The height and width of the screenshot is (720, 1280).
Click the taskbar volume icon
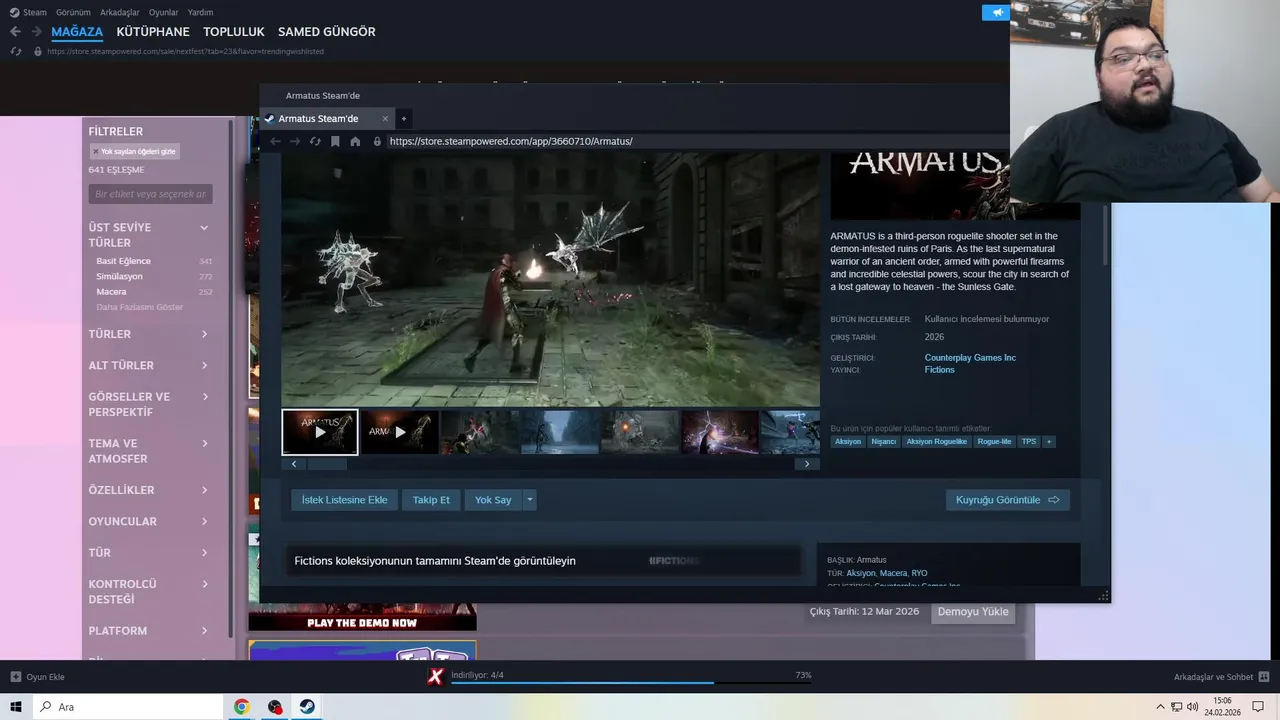pyautogui.click(x=1192, y=707)
